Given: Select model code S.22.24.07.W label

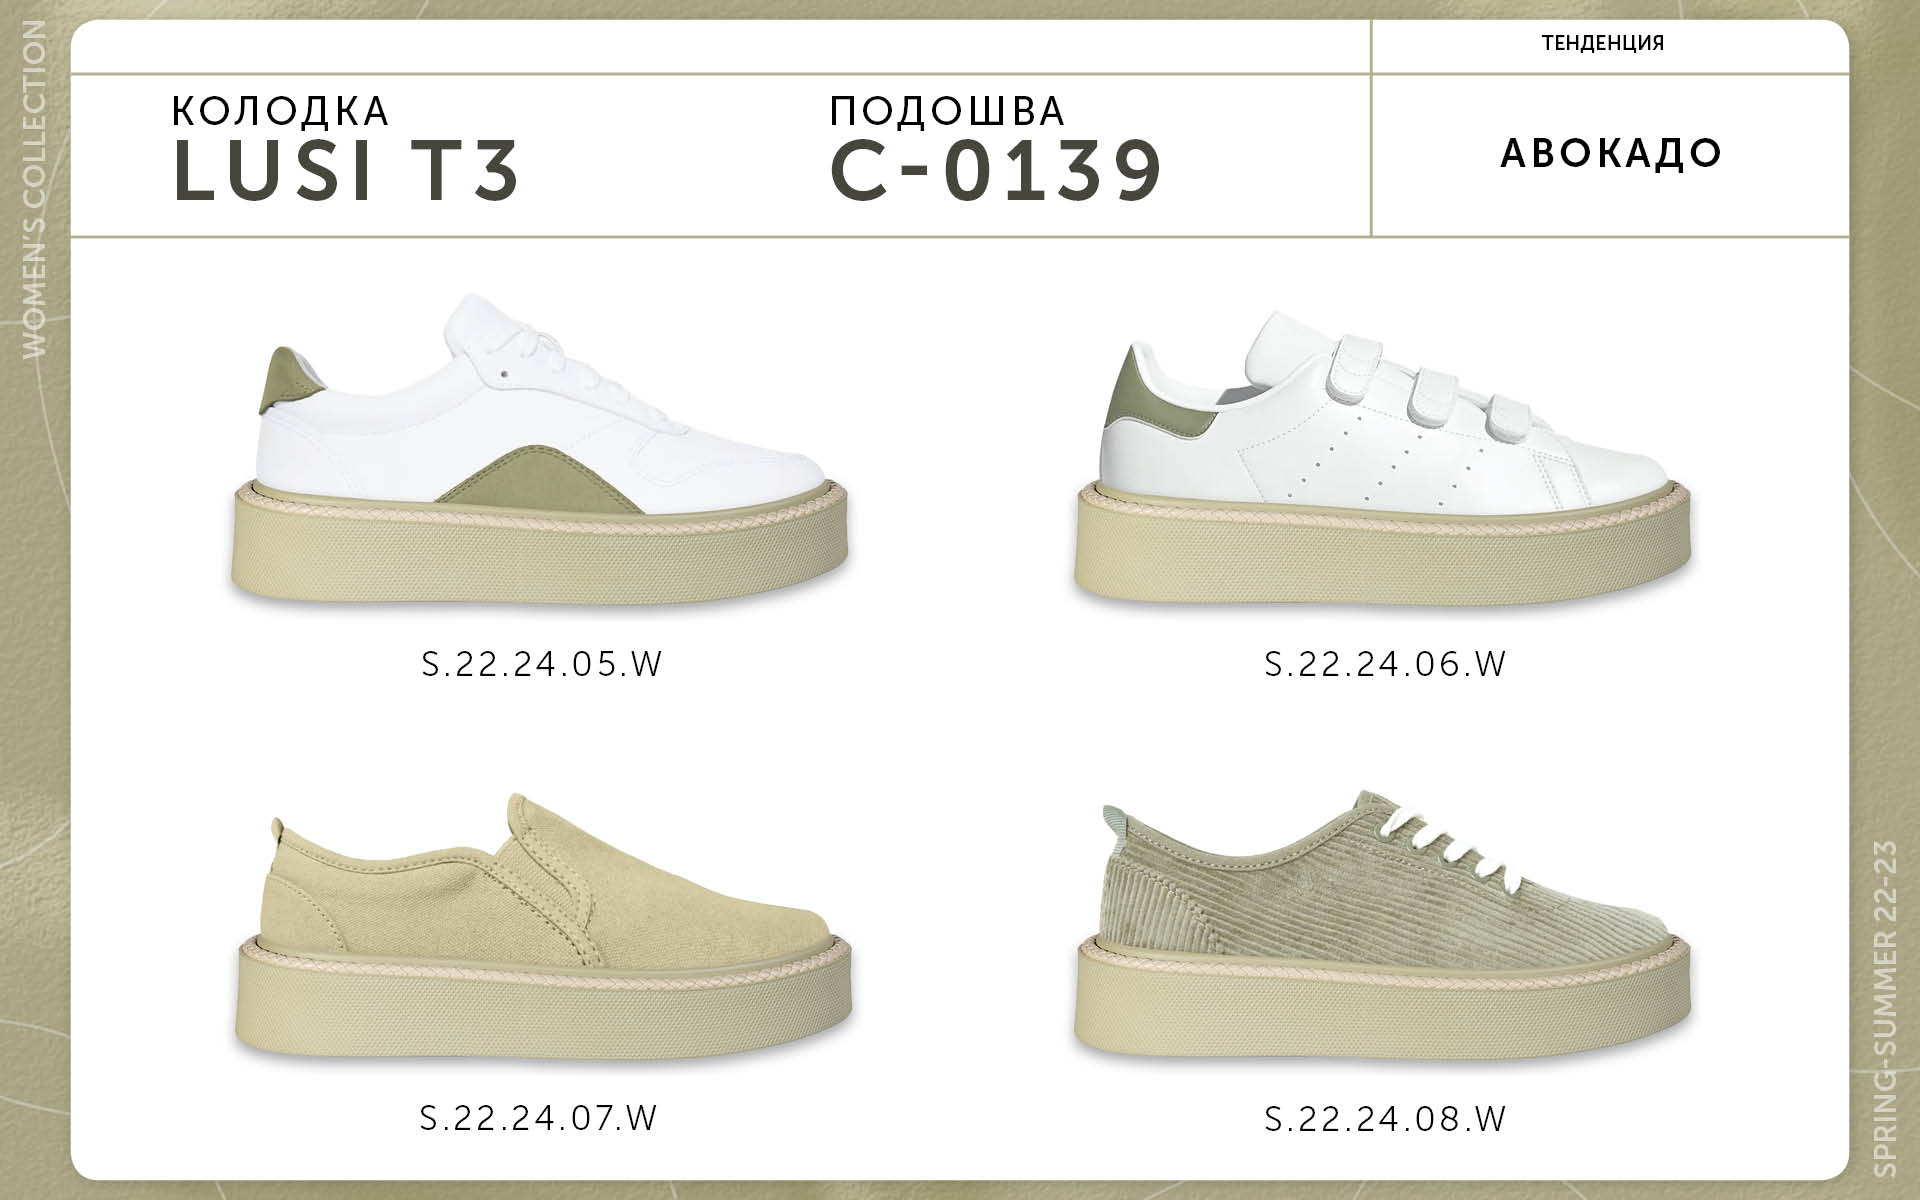Looking at the screenshot, I should point(539,1117).
